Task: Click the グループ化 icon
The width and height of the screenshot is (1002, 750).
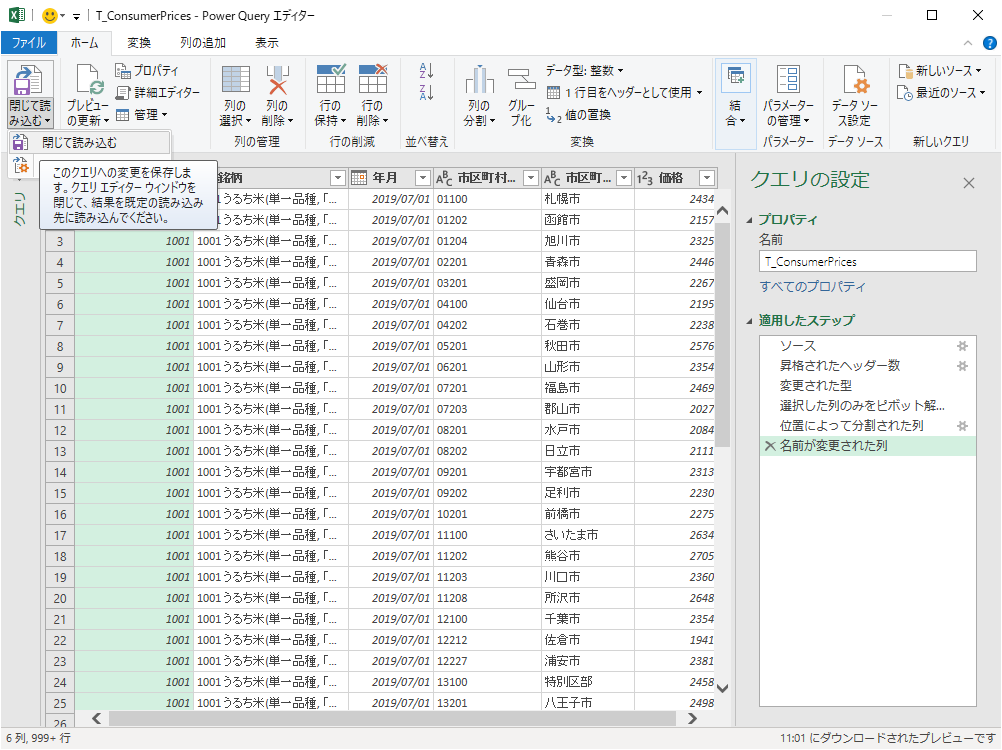Action: click(521, 84)
